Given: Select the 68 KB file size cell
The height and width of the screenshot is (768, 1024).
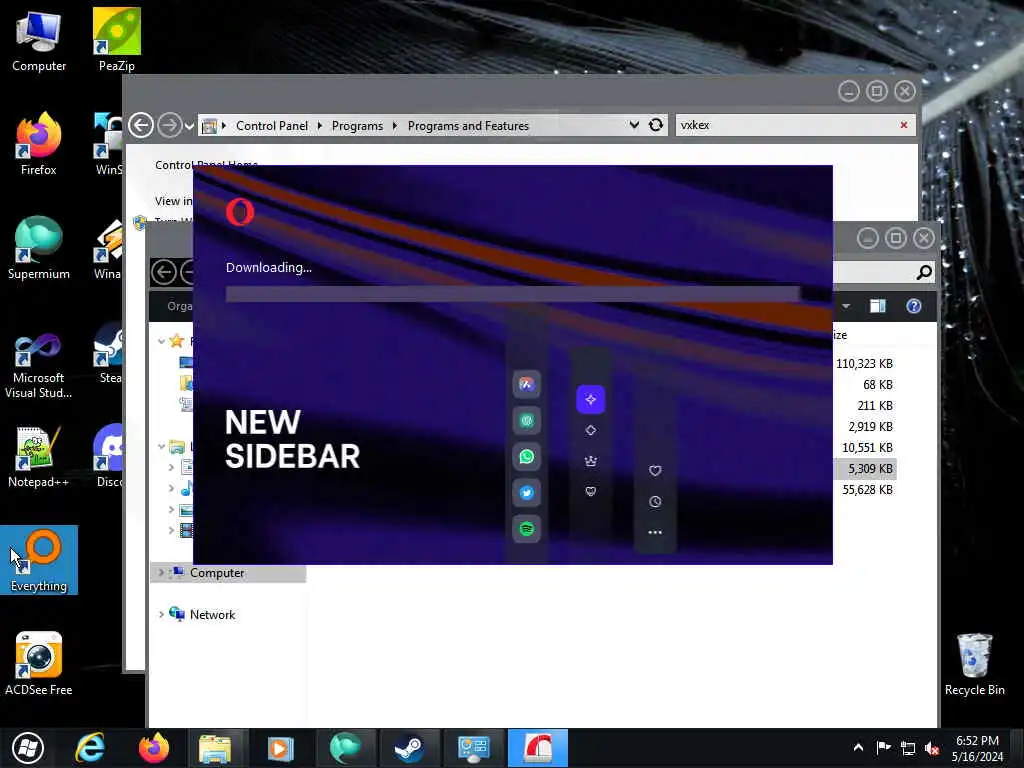Looking at the screenshot, I should pos(878,385).
